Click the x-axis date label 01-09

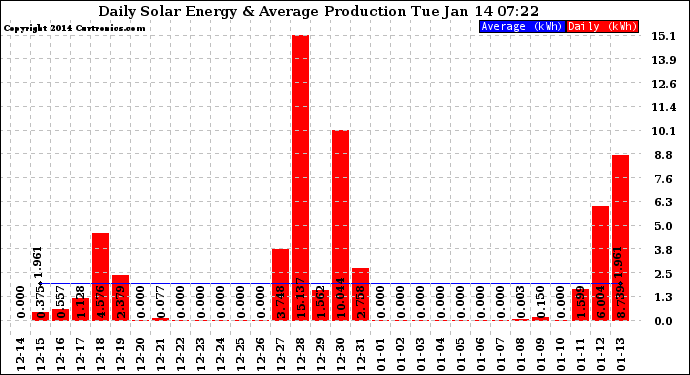[540, 355]
